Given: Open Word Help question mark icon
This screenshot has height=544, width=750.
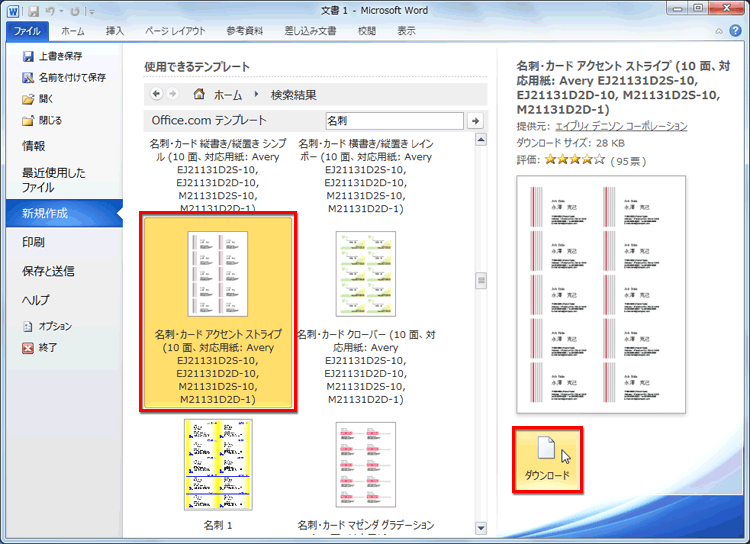Looking at the screenshot, I should 735,31.
